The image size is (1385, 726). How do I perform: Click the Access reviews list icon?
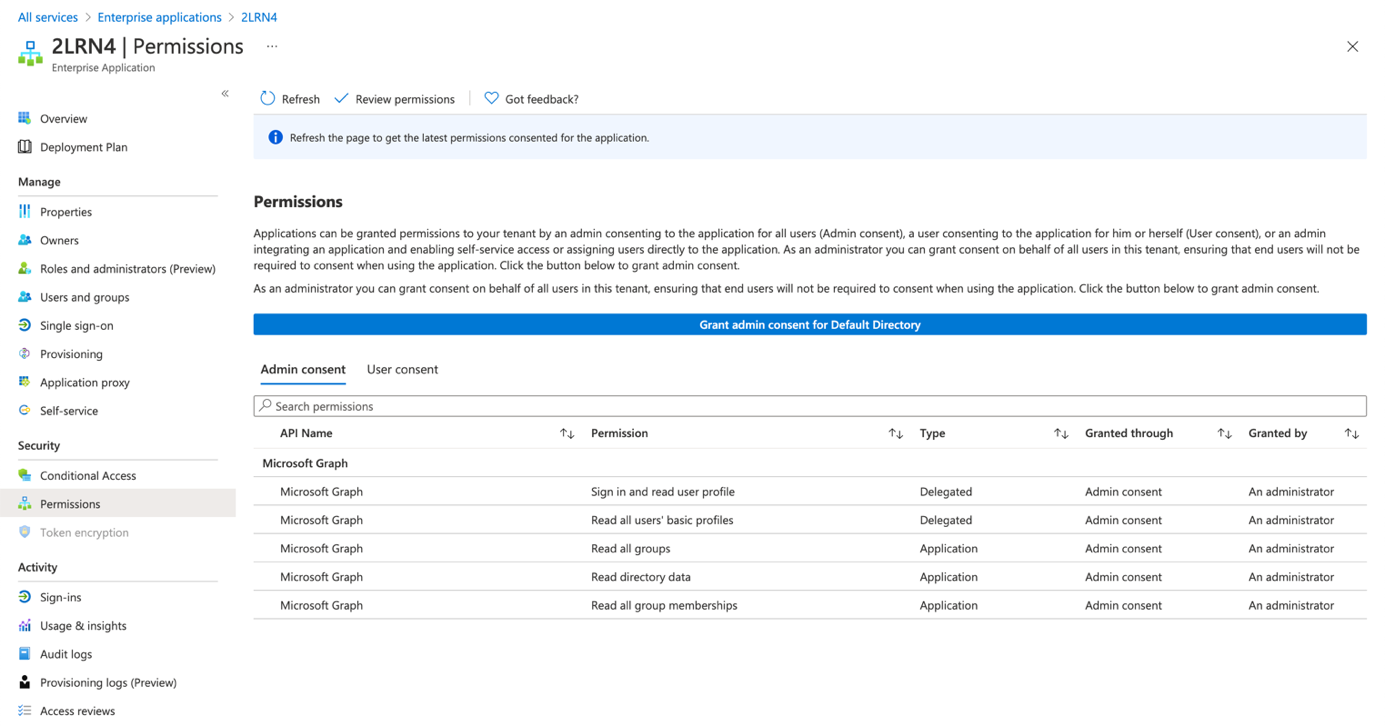pos(25,710)
